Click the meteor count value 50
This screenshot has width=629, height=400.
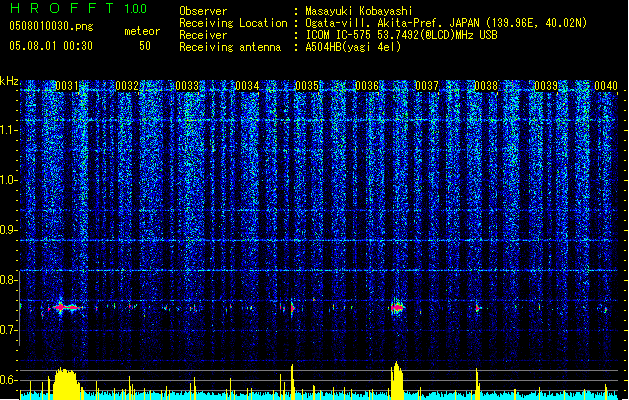[145, 46]
